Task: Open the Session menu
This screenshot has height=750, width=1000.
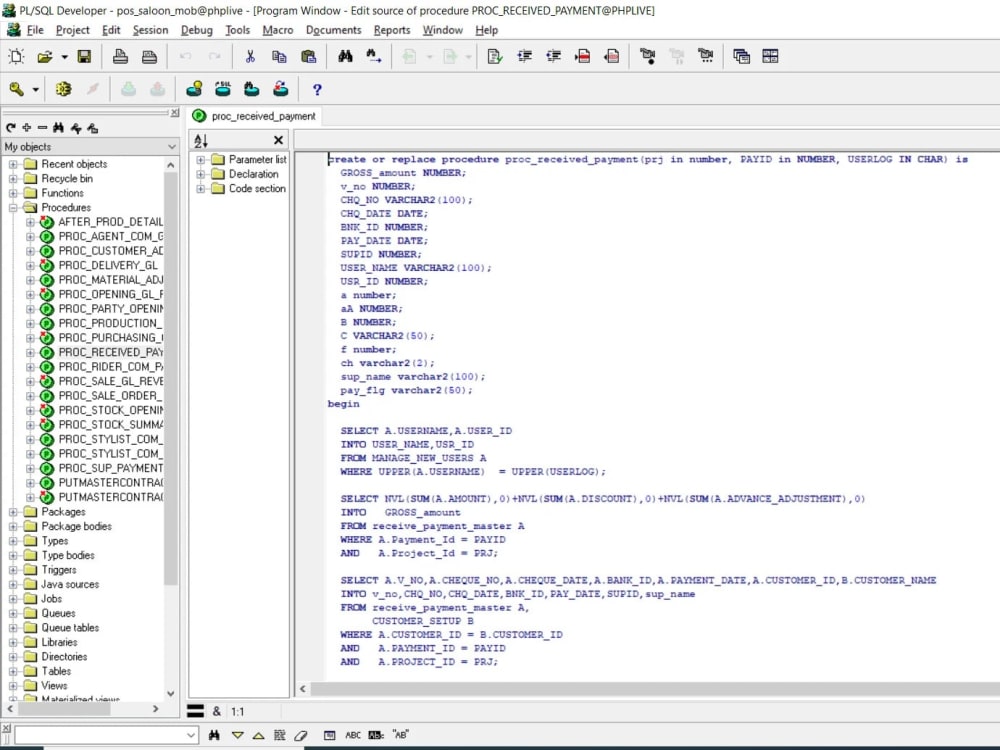Action: [151, 30]
